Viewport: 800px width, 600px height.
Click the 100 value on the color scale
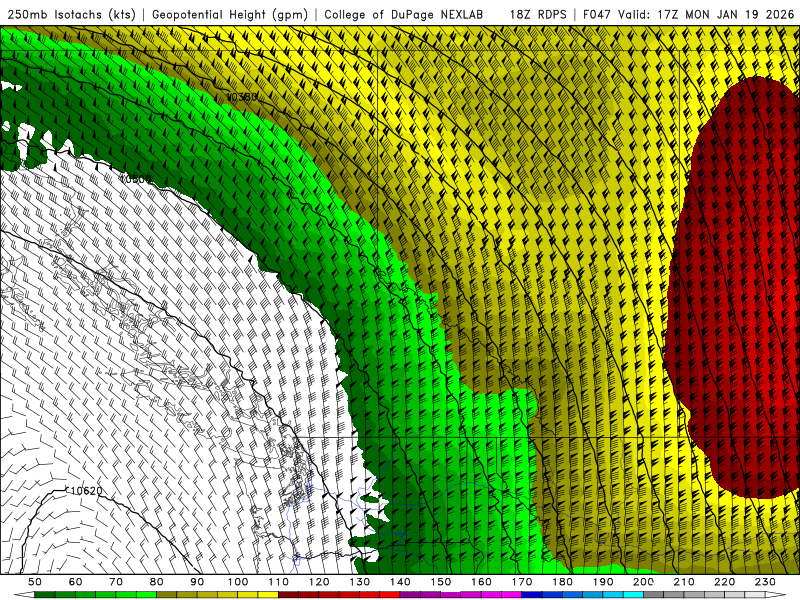click(238, 582)
